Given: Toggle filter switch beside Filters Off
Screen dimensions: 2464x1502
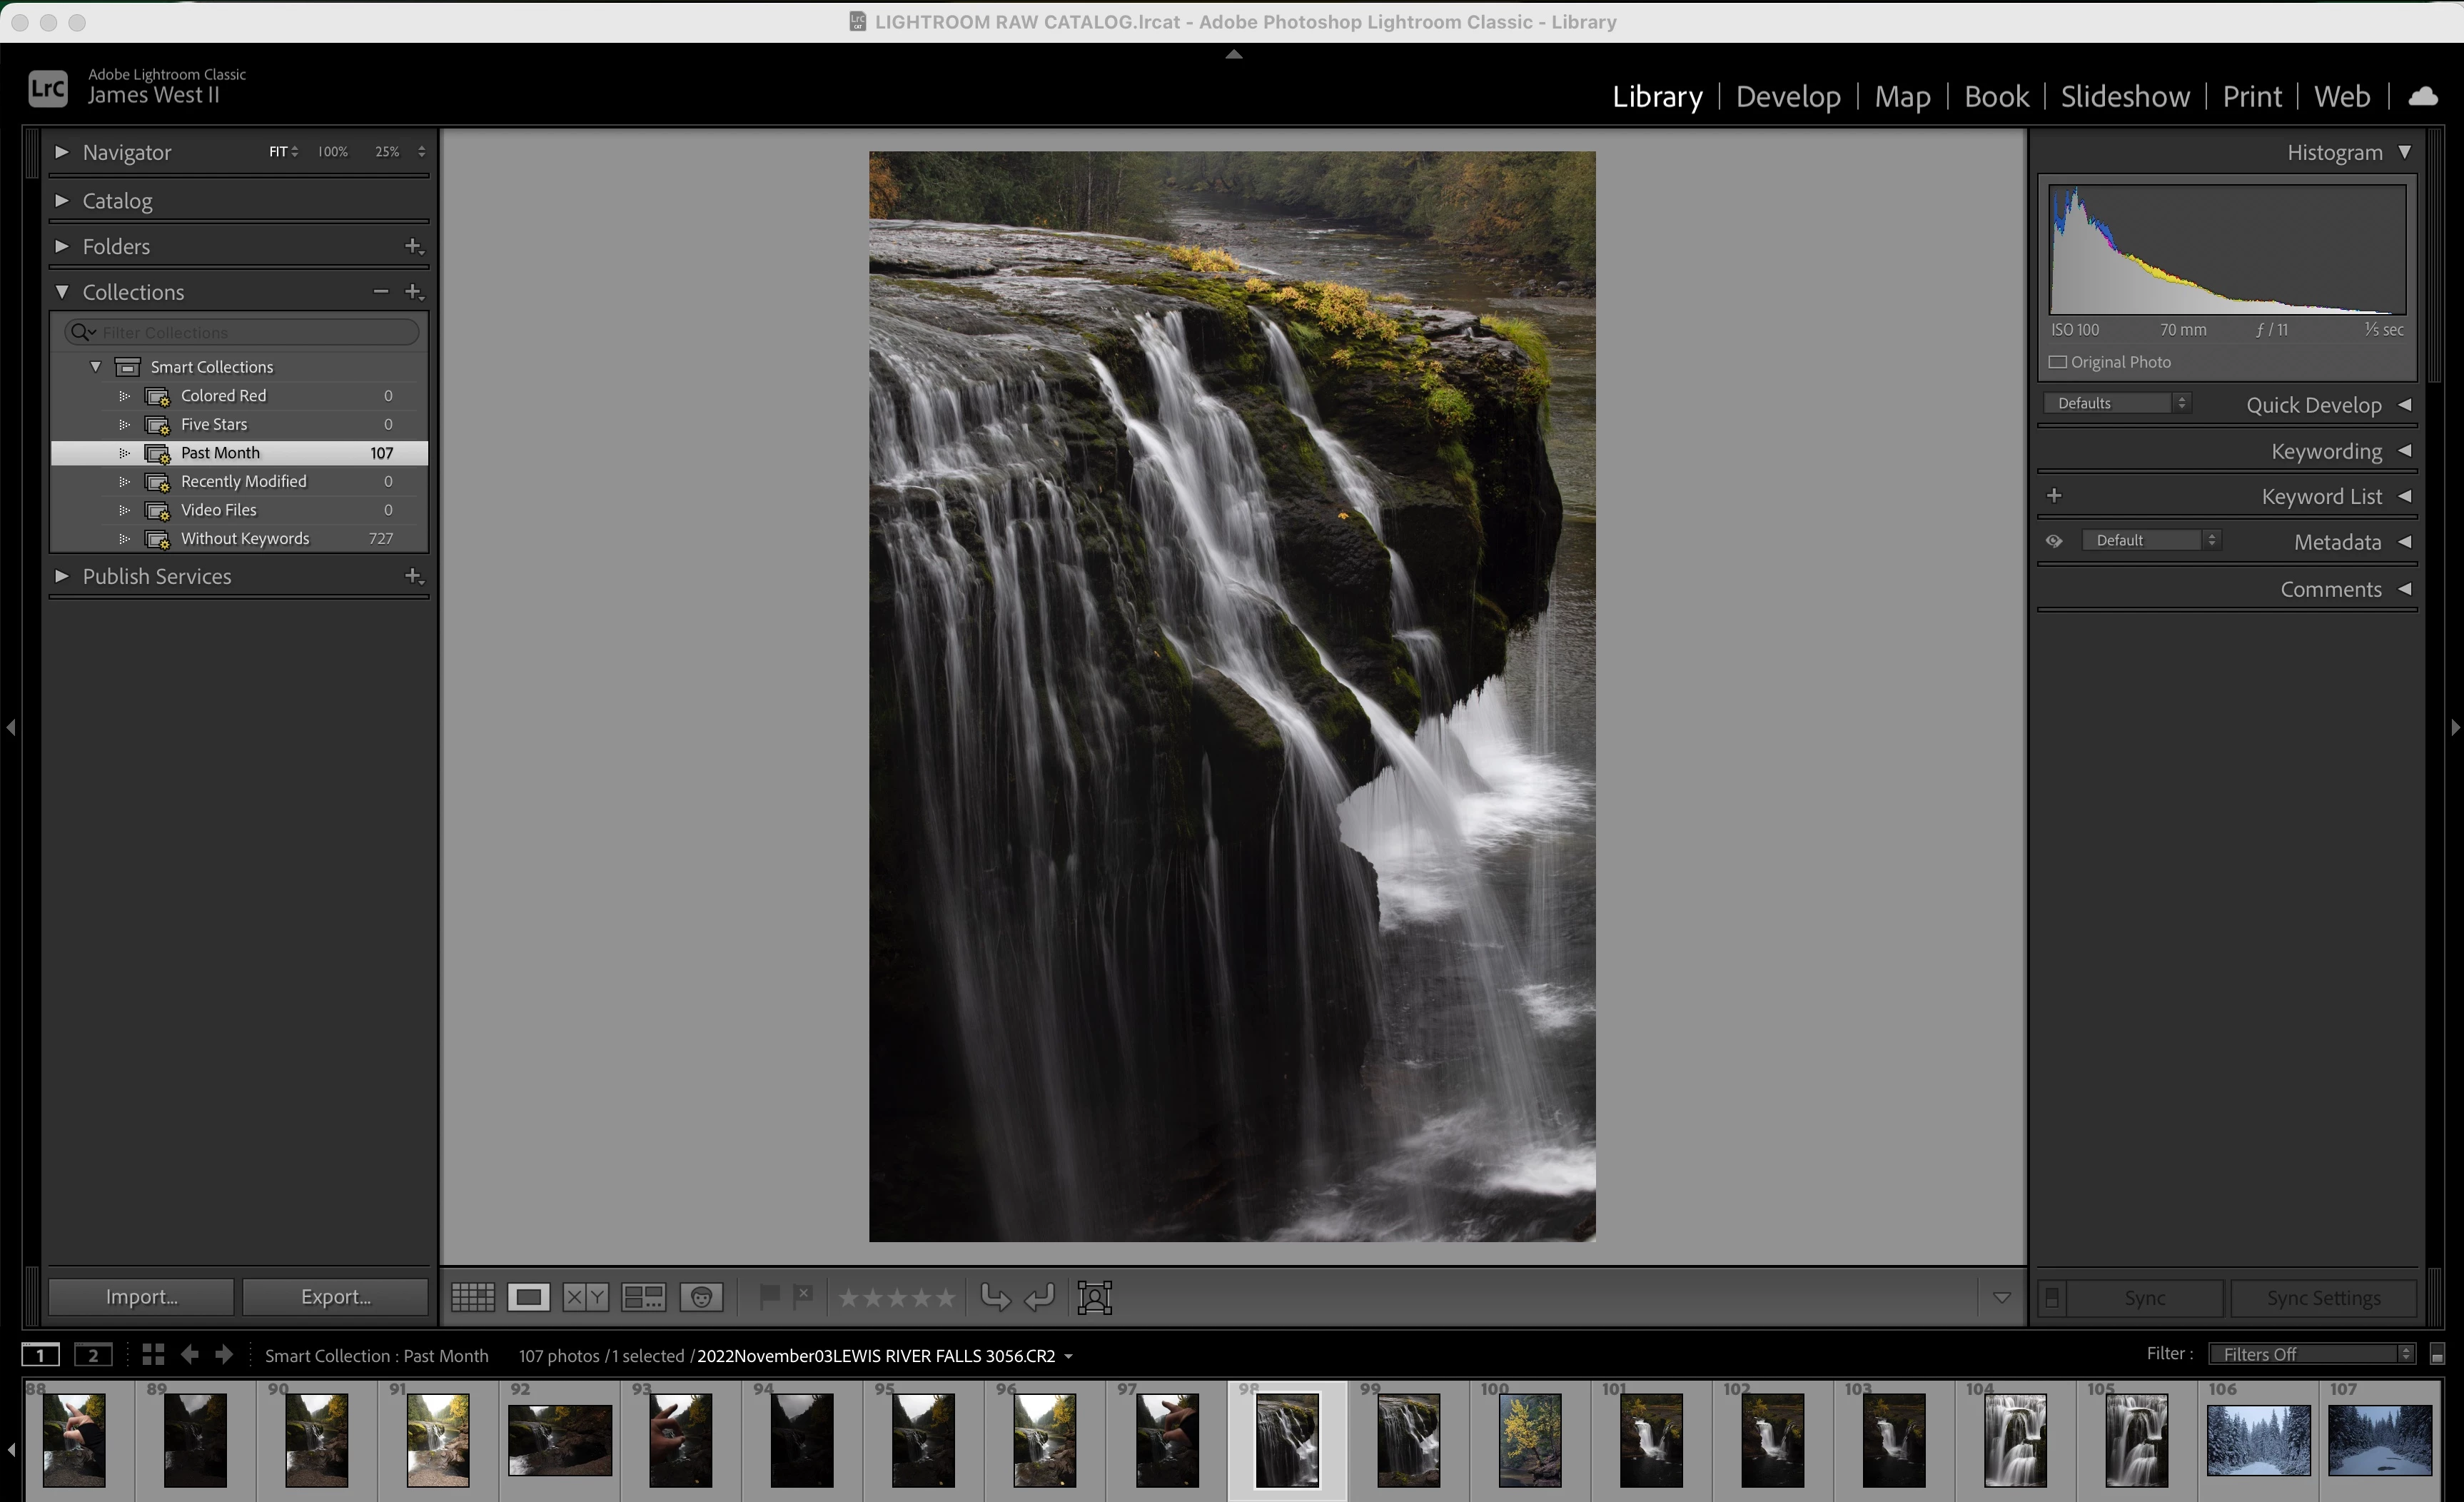Looking at the screenshot, I should point(2437,1355).
